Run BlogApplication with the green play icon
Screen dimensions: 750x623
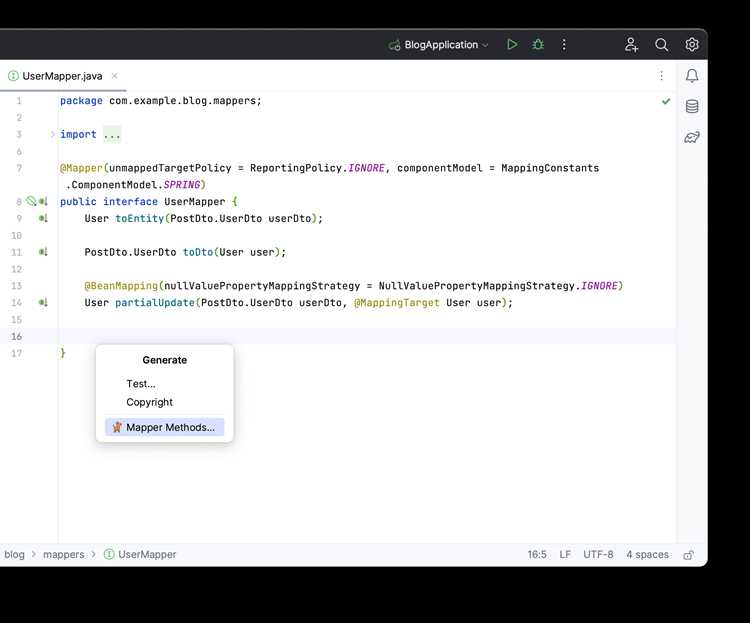coord(512,44)
